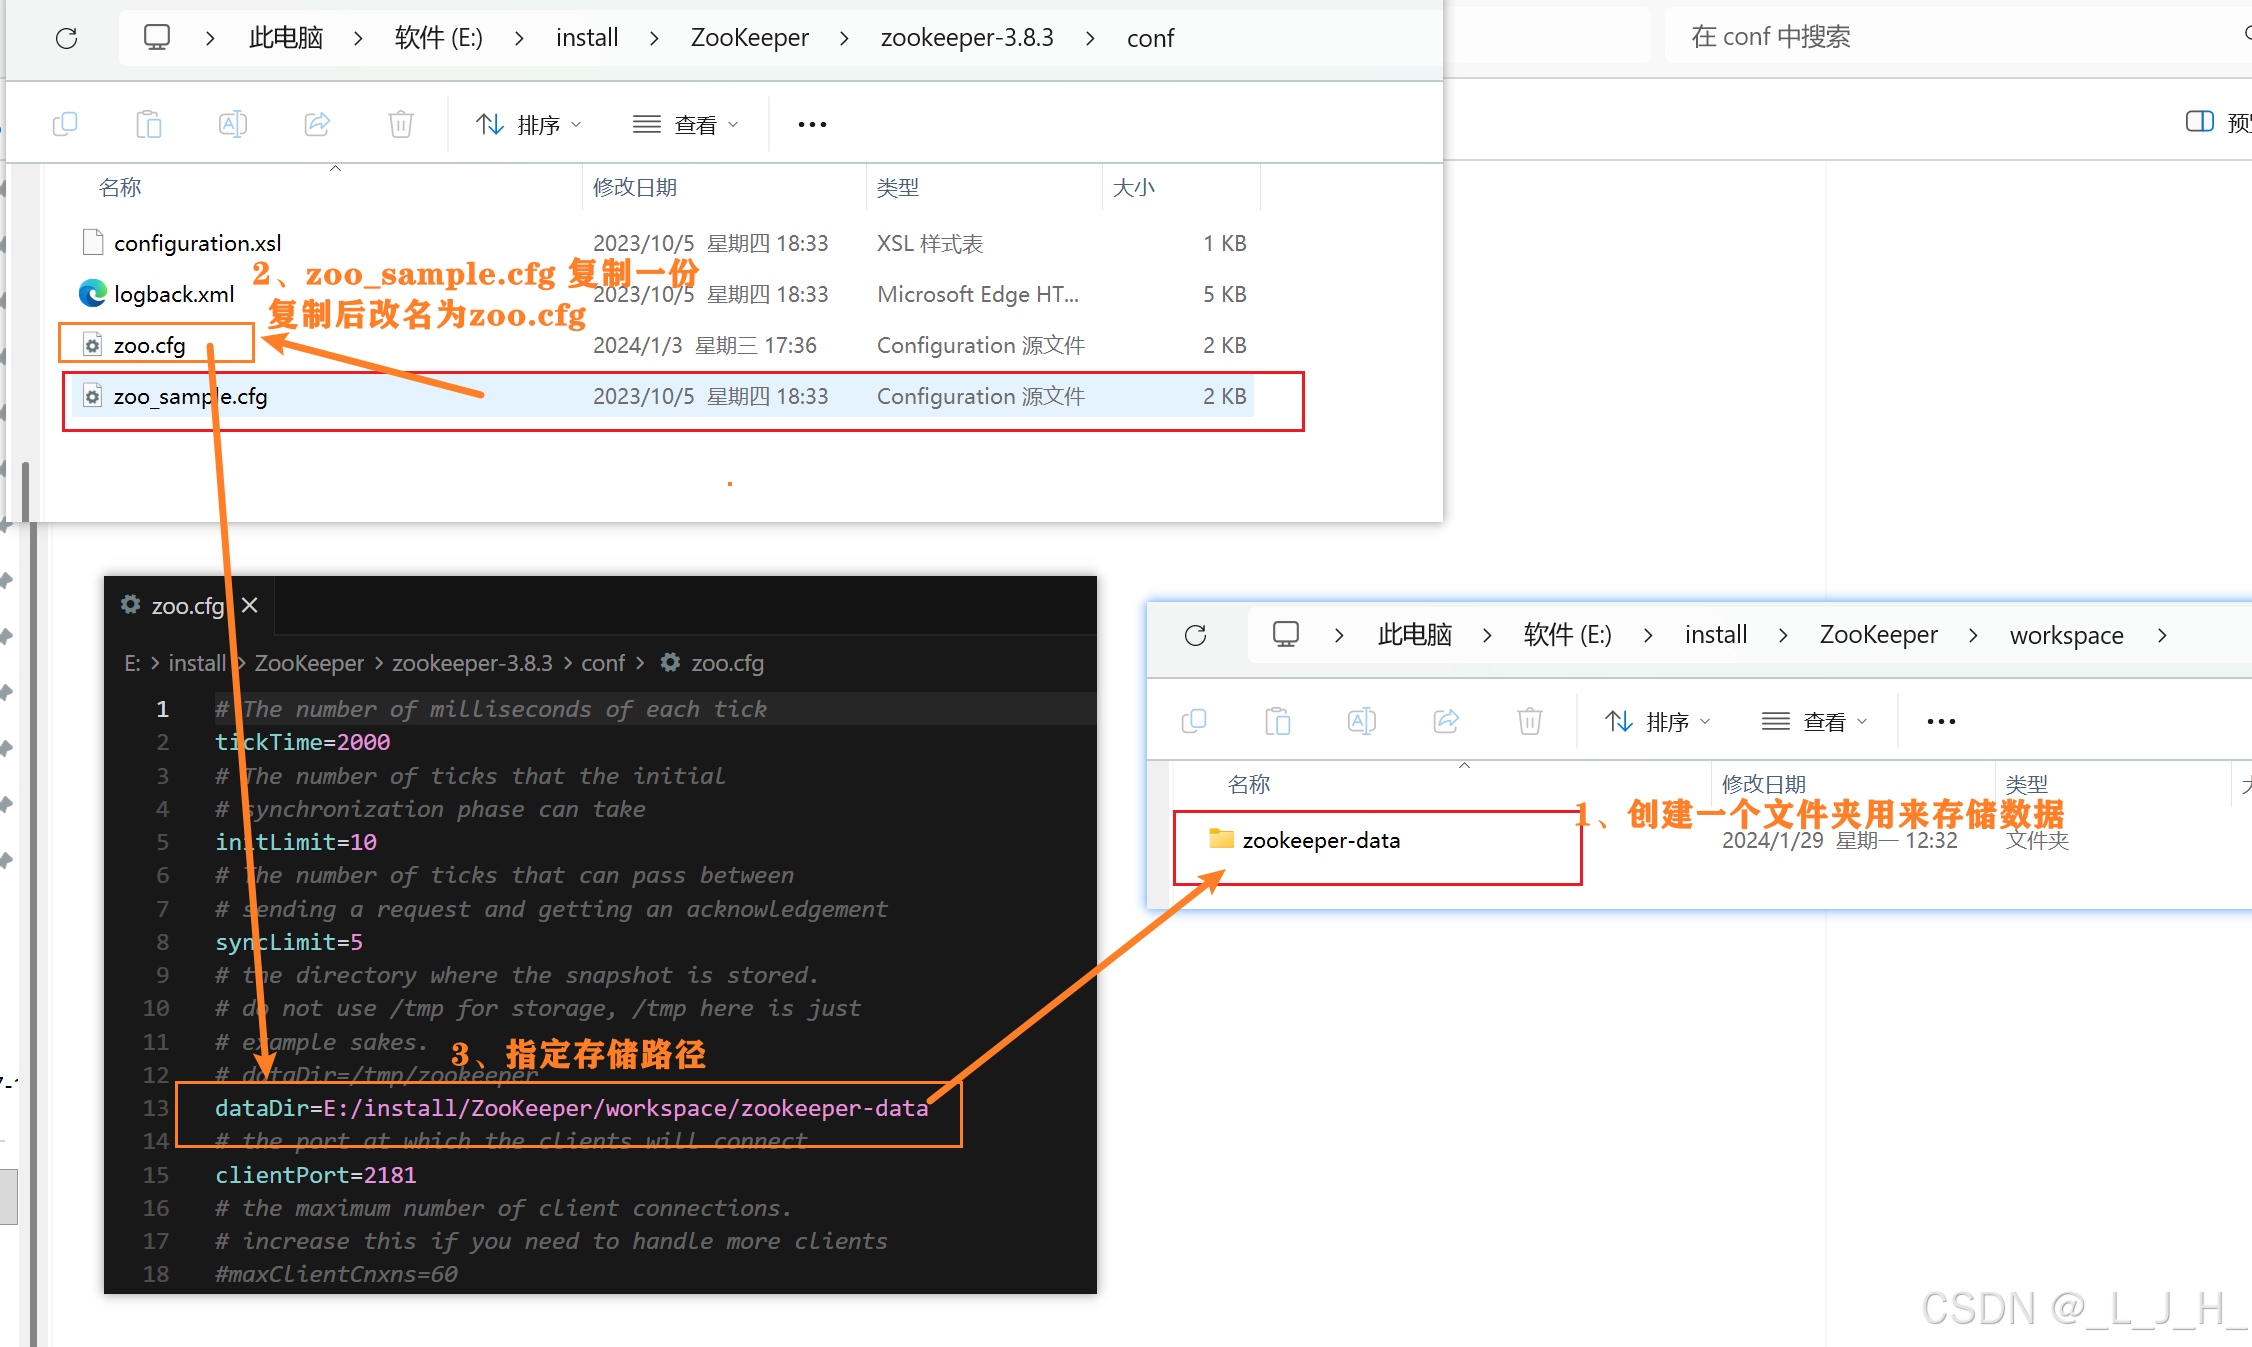Click the copy icon in conf toolbar
The height and width of the screenshot is (1347, 2252).
click(65, 124)
